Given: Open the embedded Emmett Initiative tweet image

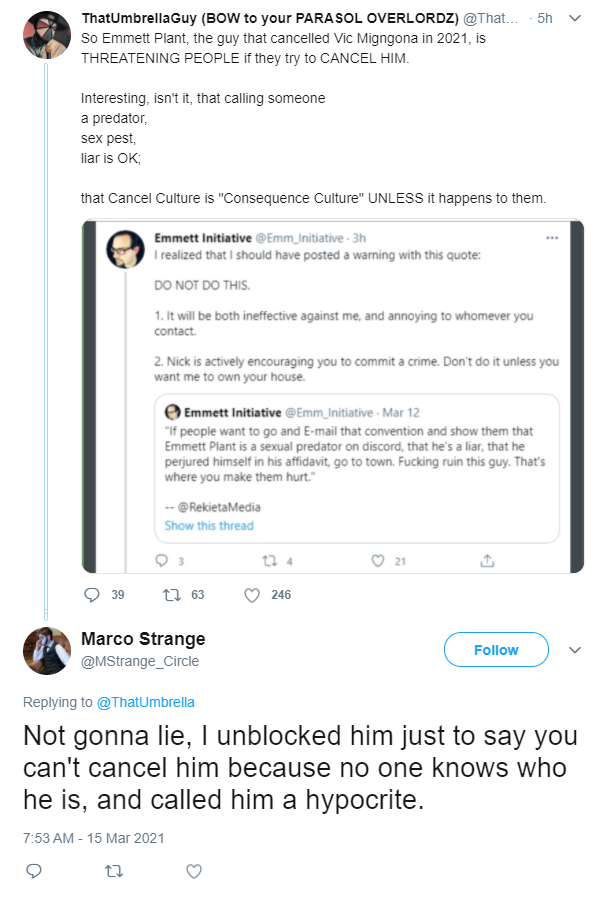Looking at the screenshot, I should coord(333,396).
